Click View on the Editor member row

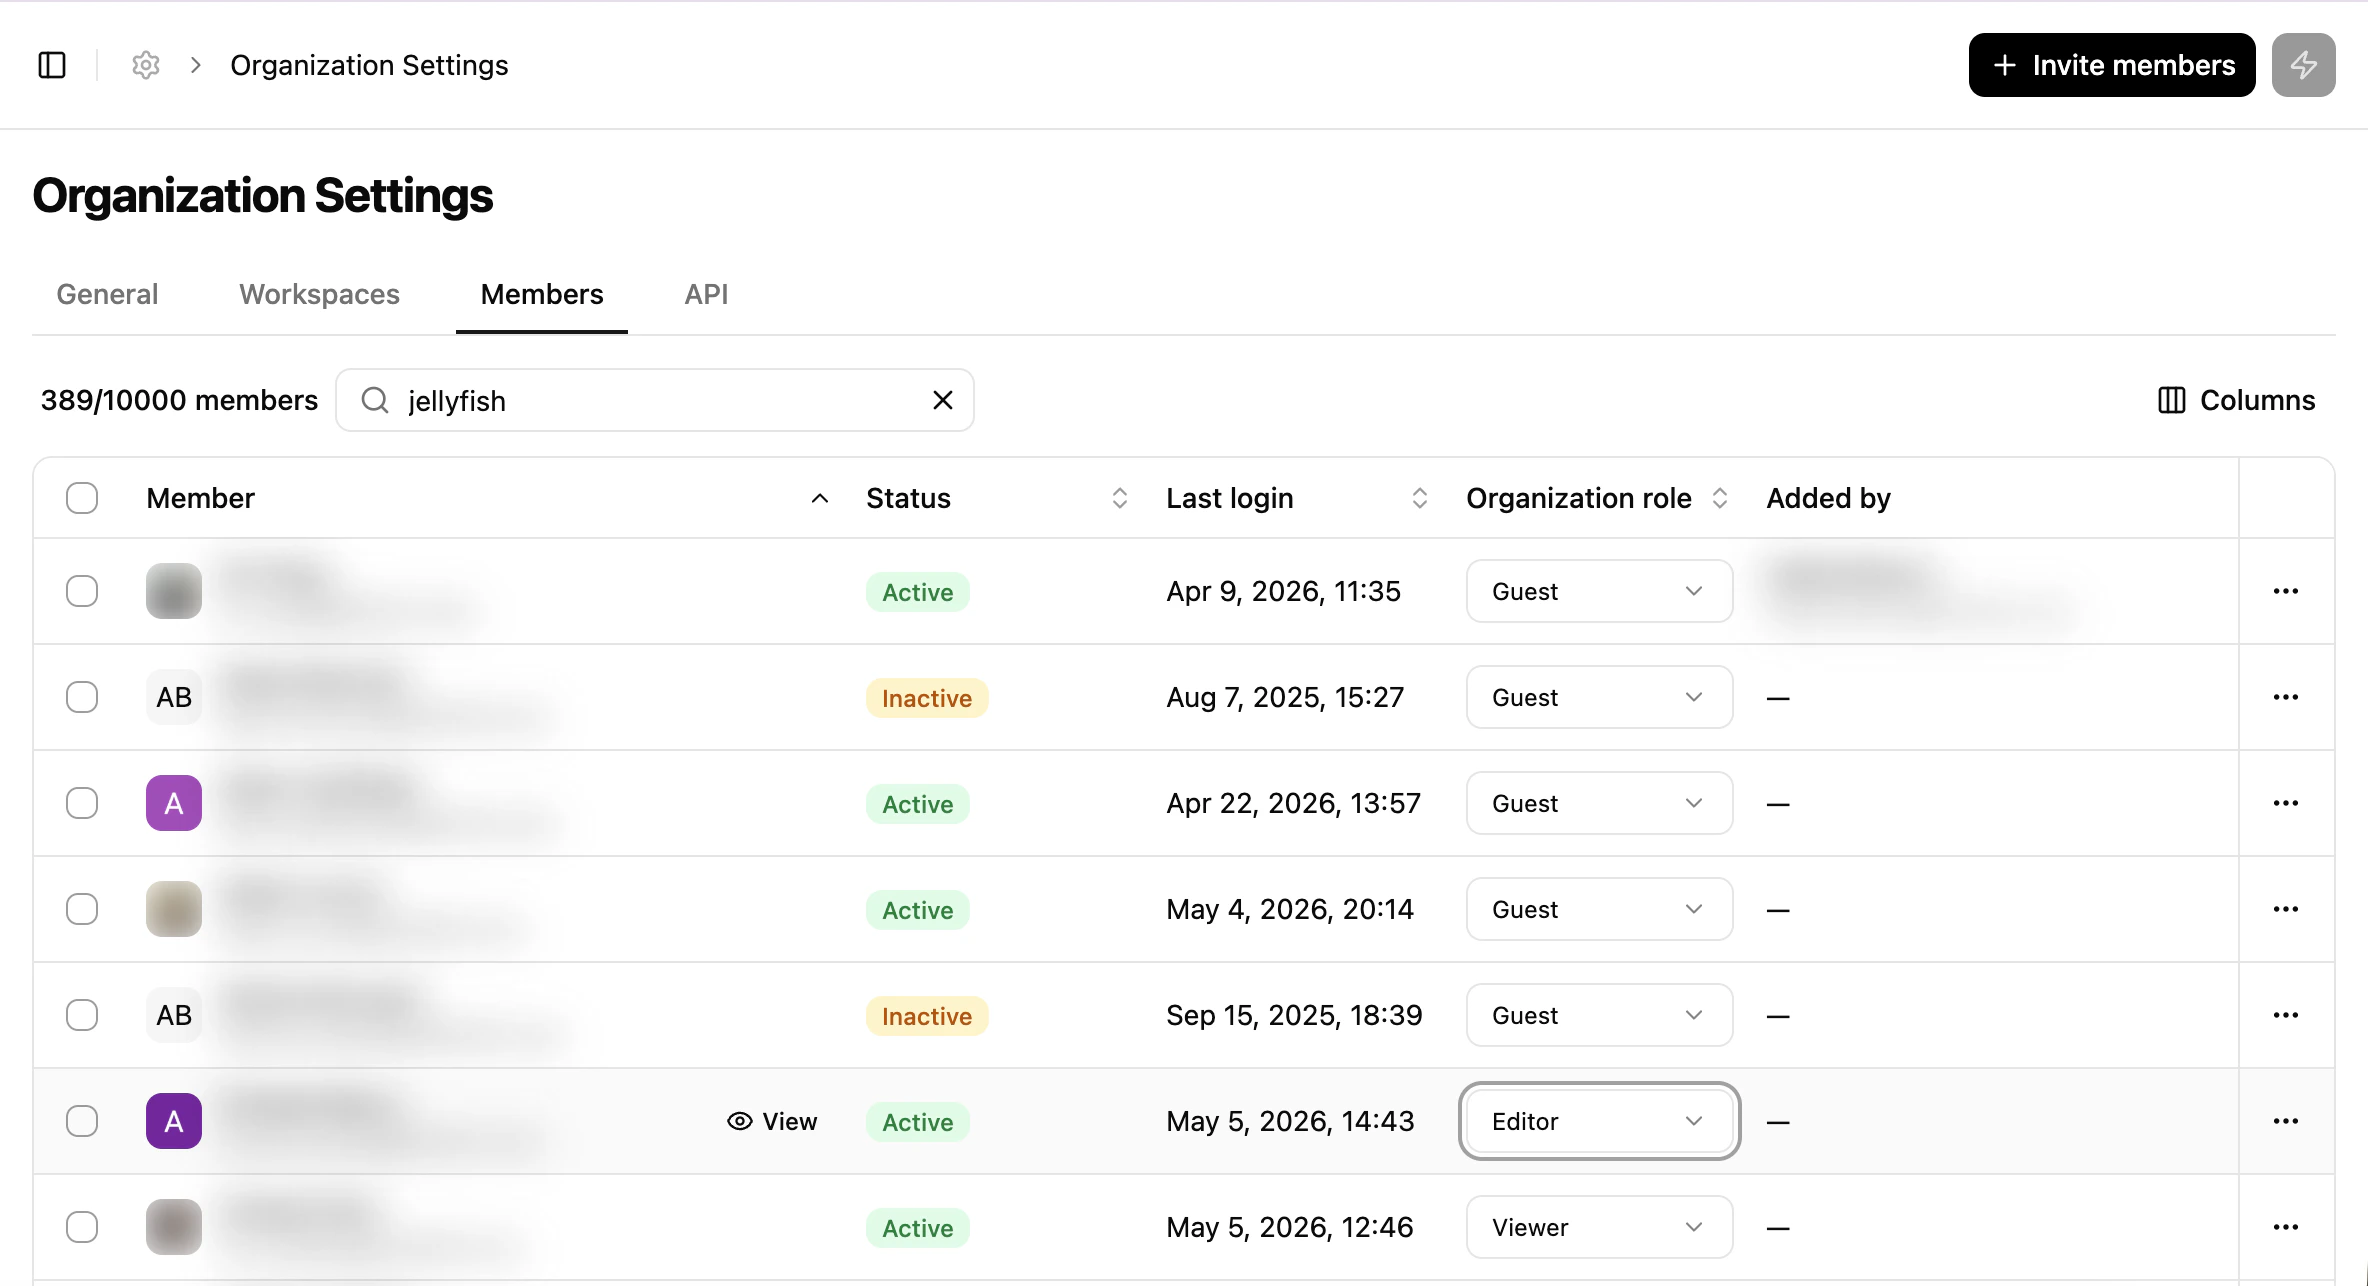coord(772,1122)
